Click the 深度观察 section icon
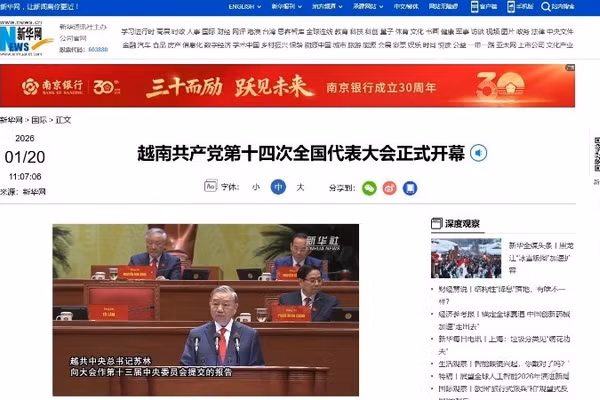The image size is (600, 400). click(437, 224)
